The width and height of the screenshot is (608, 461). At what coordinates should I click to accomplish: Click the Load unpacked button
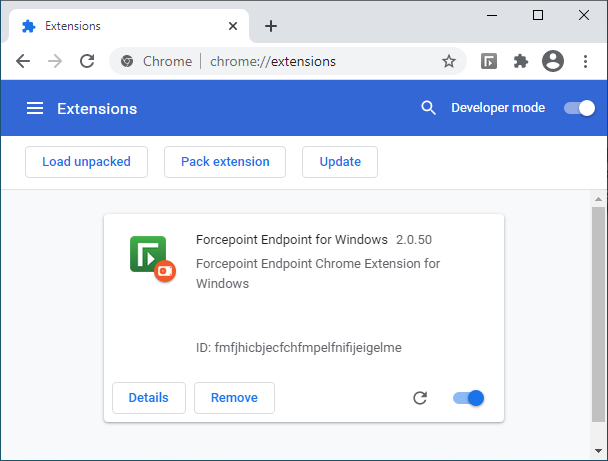86,161
